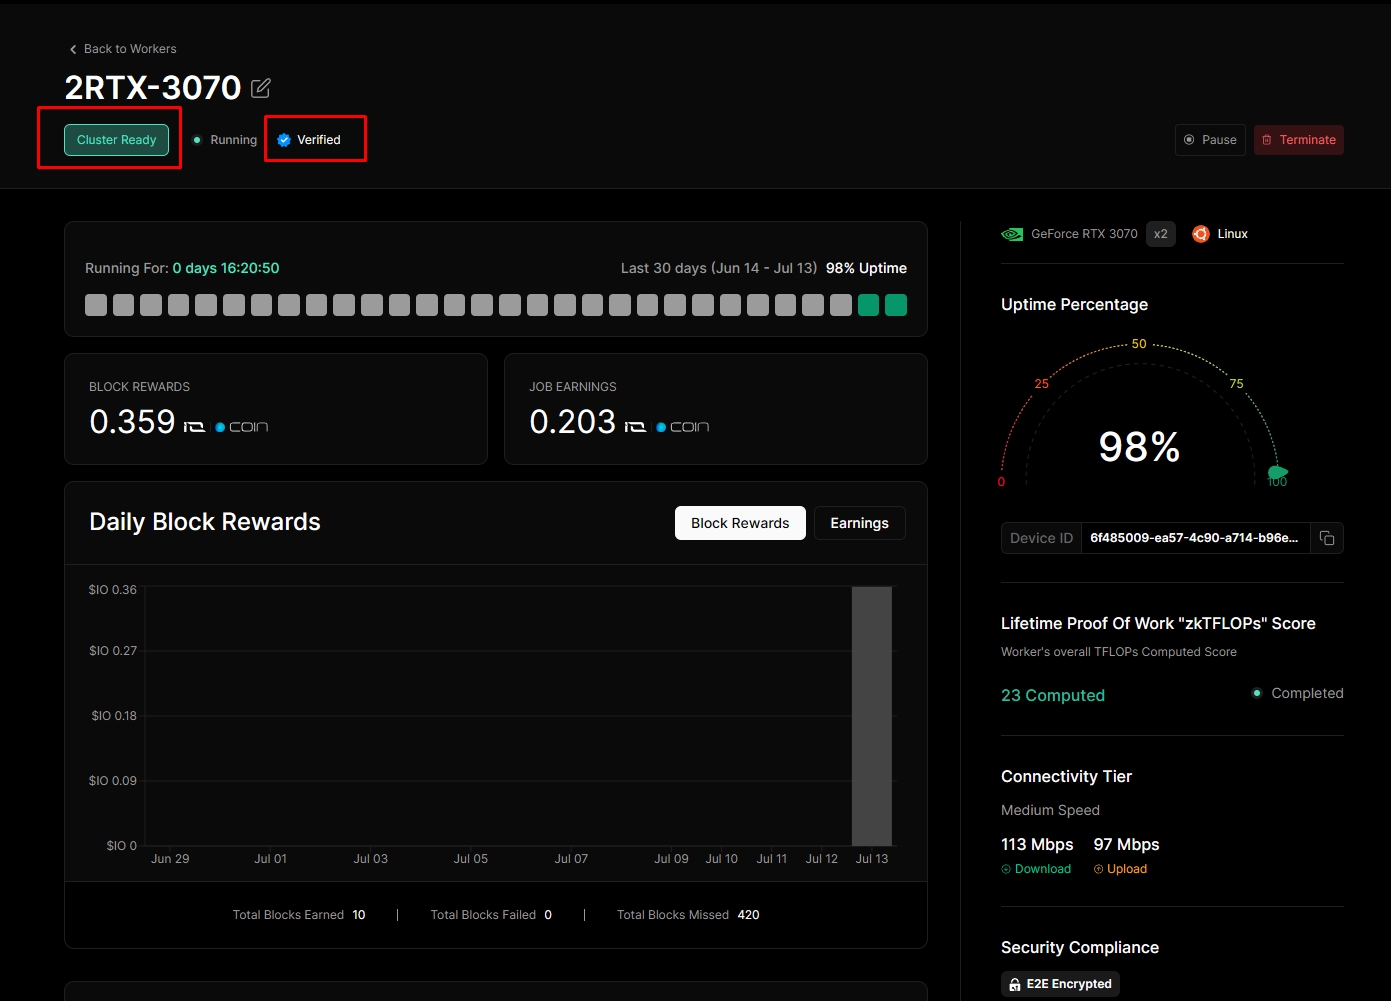1391x1001 pixels.
Task: Click the green Download arrow icon
Action: point(1006,869)
